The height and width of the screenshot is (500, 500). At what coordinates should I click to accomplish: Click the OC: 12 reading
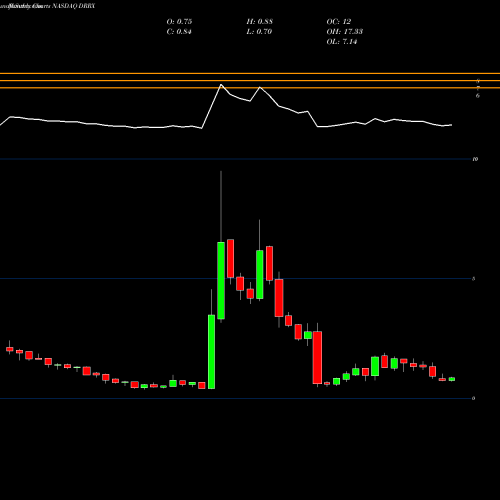click(x=339, y=21)
